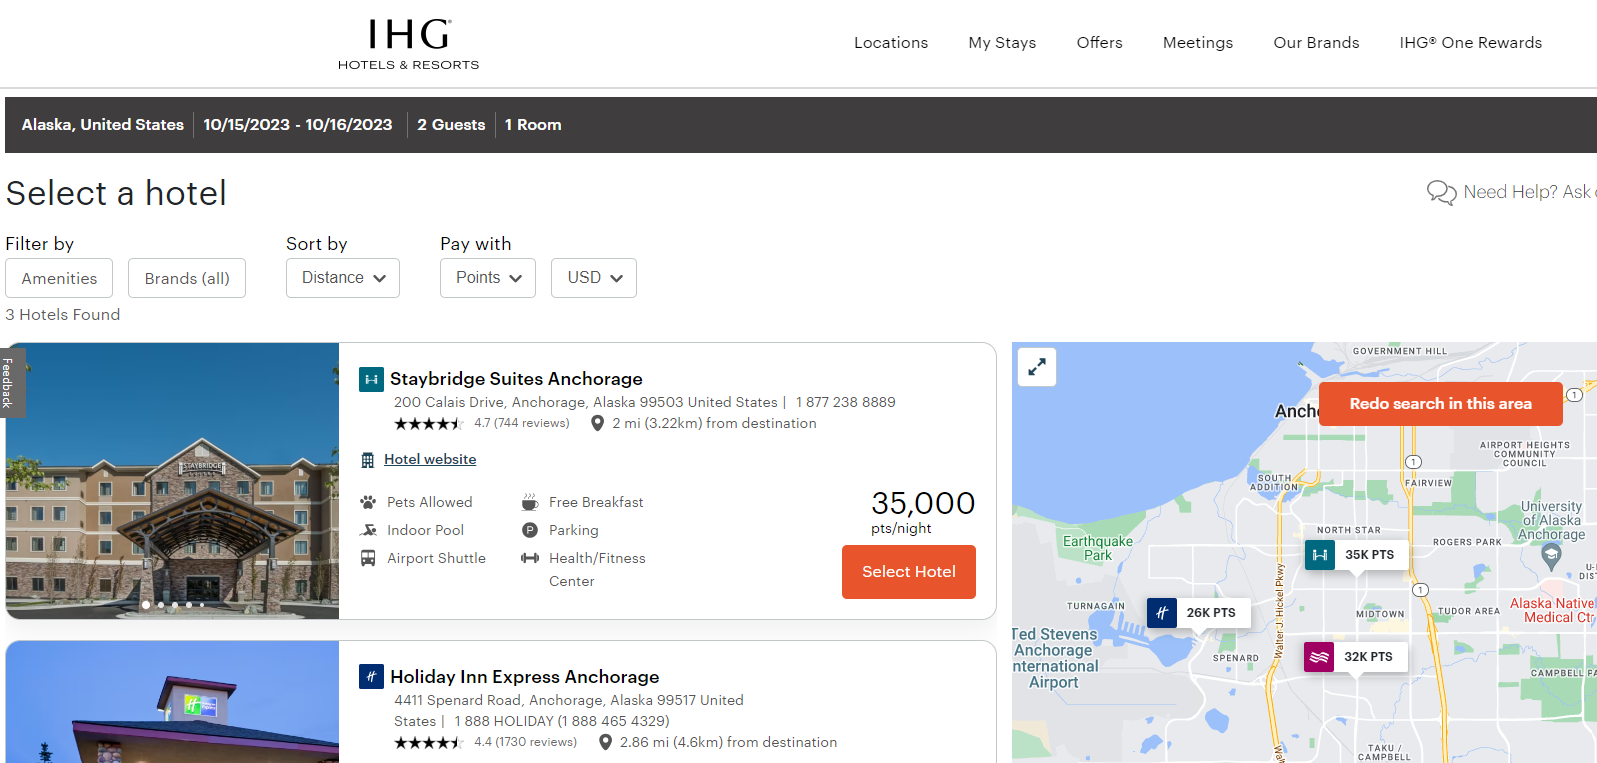Click the Need Help chat bubble icon
1597x763 pixels.
pyautogui.click(x=1441, y=192)
